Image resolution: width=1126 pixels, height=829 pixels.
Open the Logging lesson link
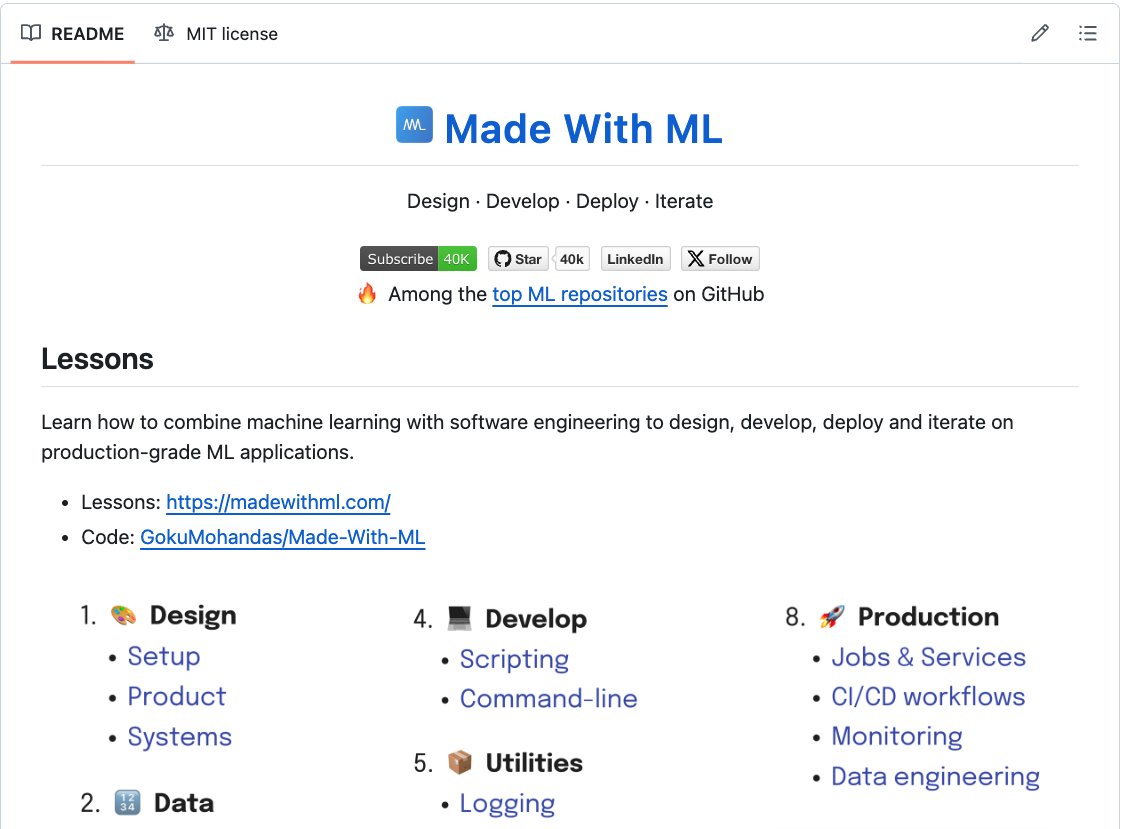[x=507, y=804]
